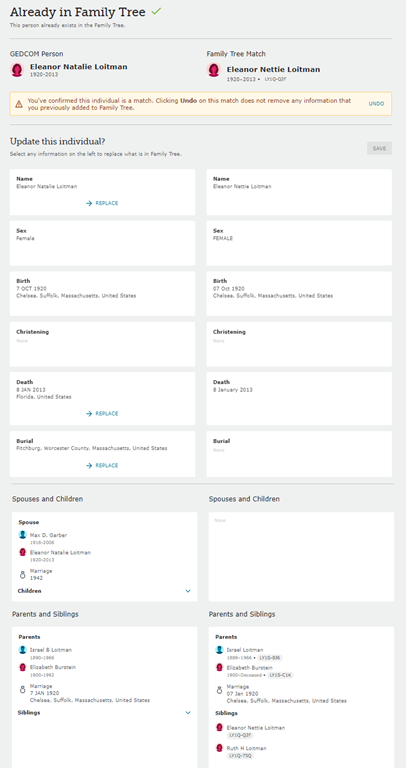This screenshot has height=768, width=406.
Task: Expand the Children section chevron
Action: (x=188, y=591)
